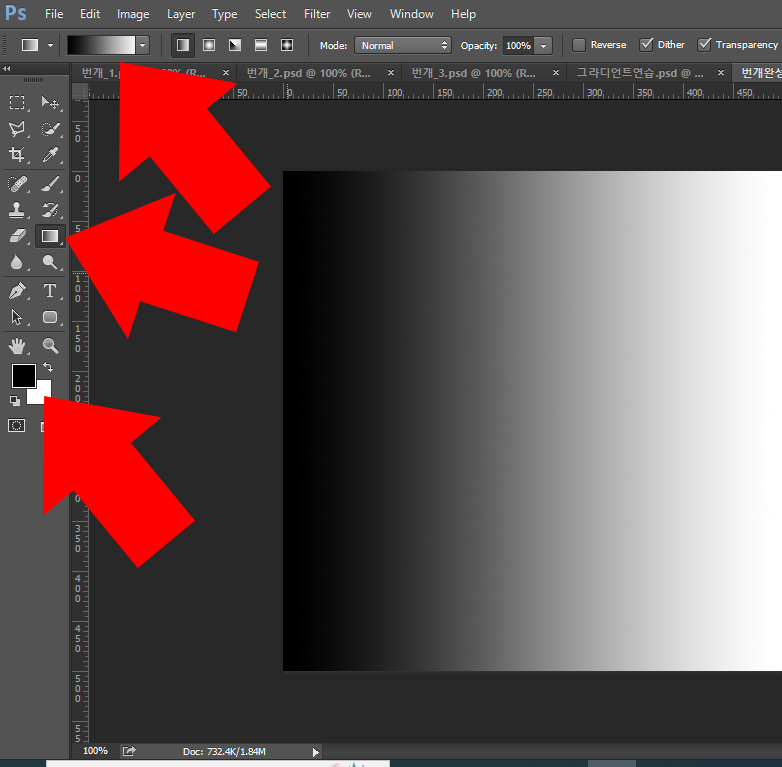
Task: Close the 번개_2.psd tab
Action: pos(391,73)
